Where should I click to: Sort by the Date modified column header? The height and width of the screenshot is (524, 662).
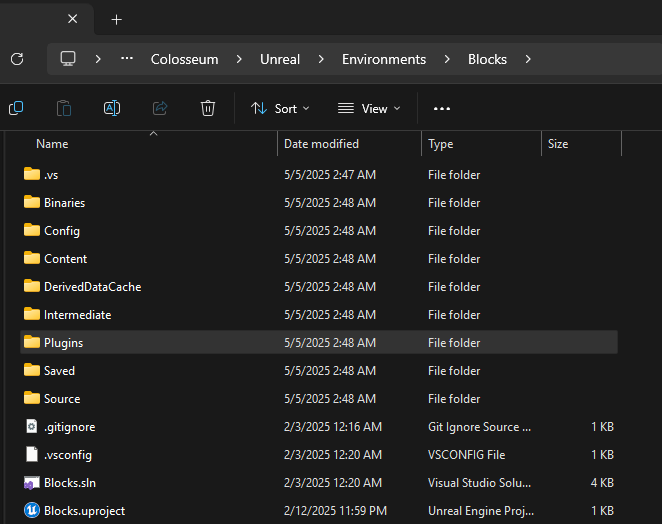pos(321,144)
